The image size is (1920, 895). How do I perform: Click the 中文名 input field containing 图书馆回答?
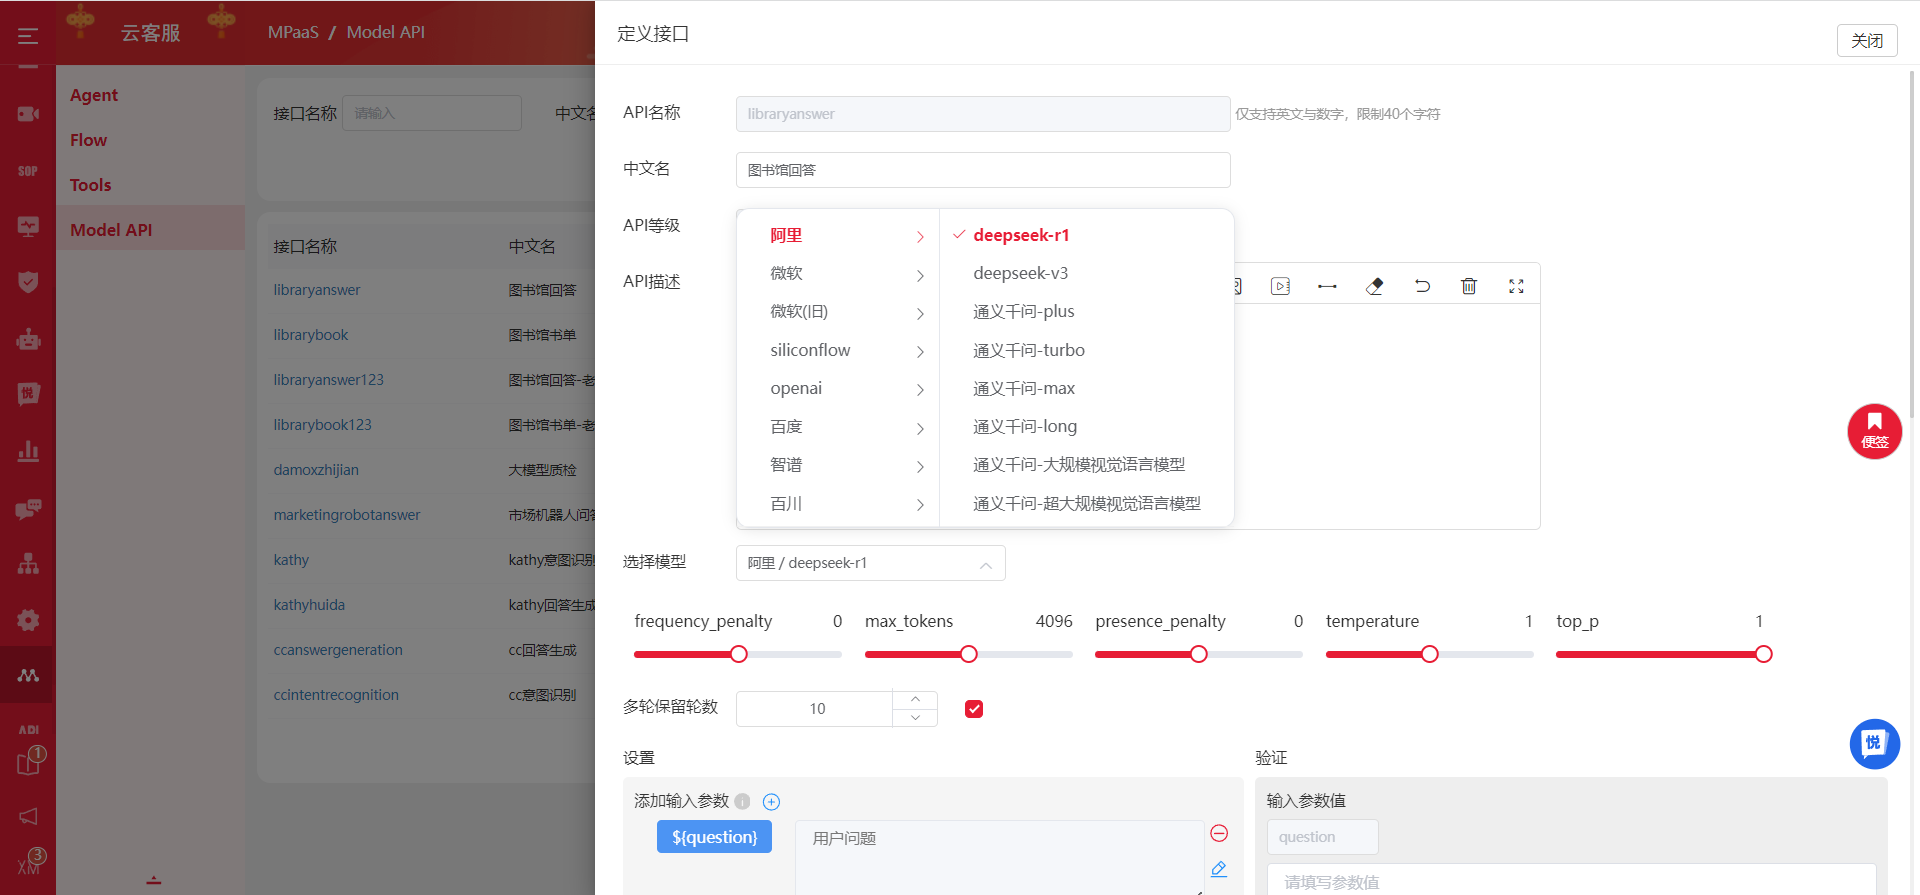point(983,170)
